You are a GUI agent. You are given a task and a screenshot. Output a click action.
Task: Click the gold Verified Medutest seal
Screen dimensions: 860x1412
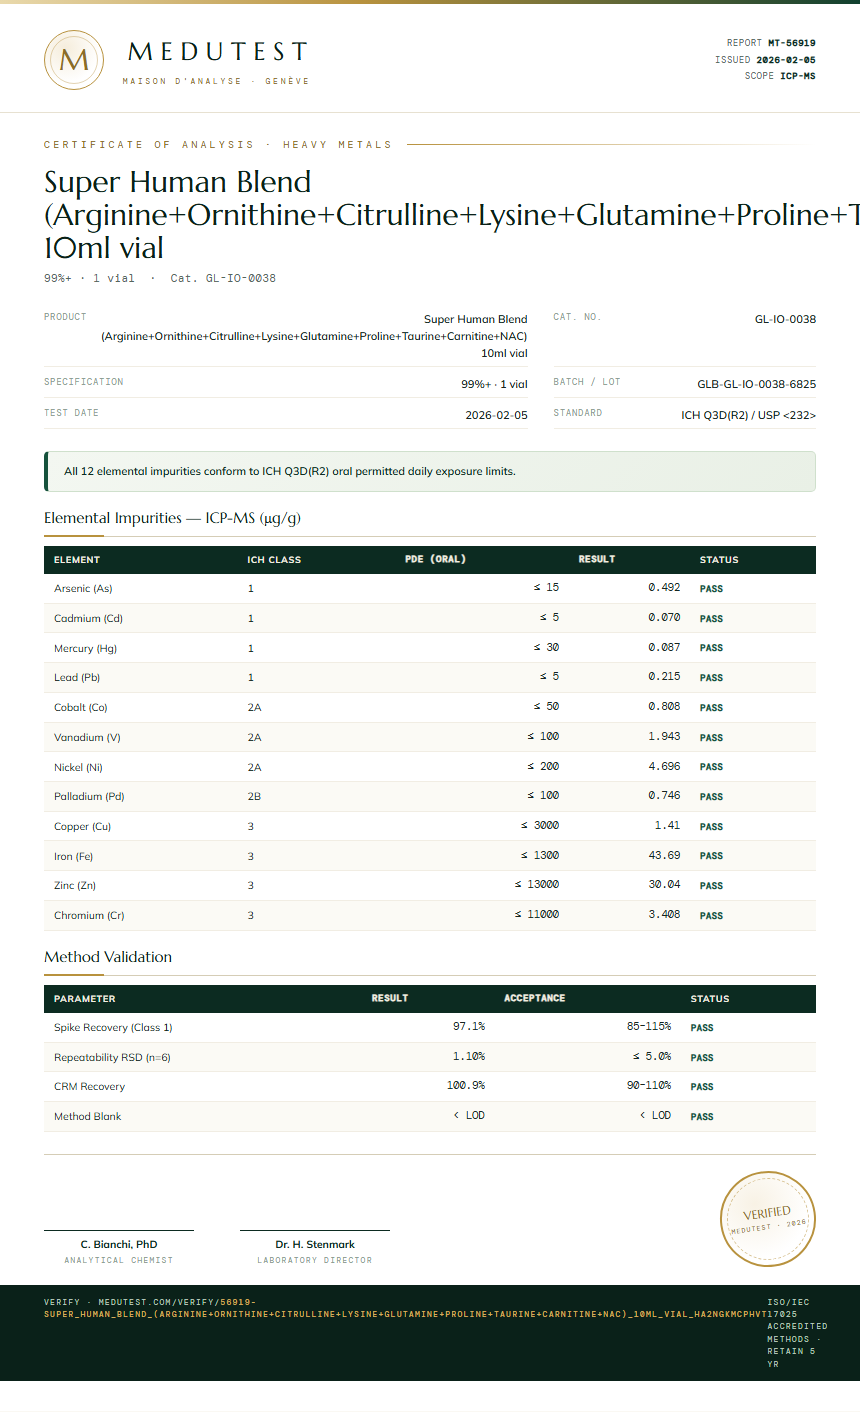[x=768, y=1219]
